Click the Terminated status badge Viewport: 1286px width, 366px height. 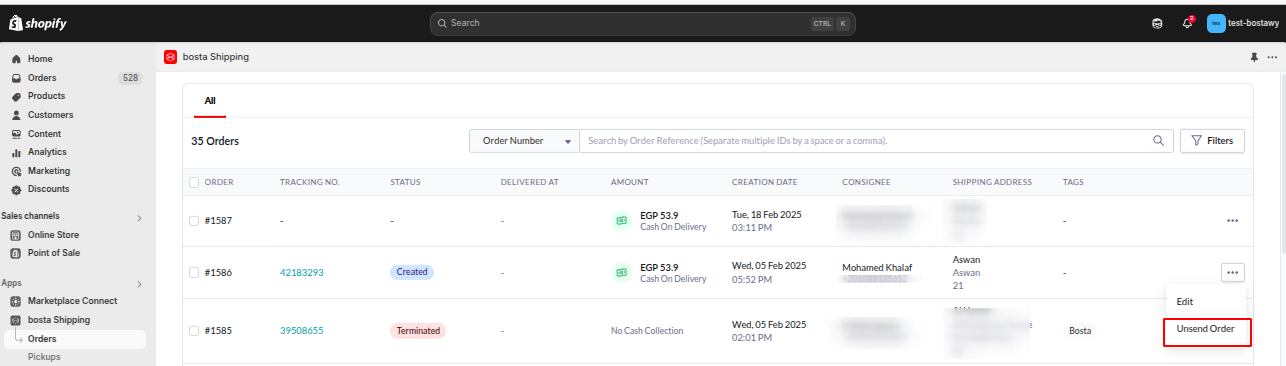point(418,330)
